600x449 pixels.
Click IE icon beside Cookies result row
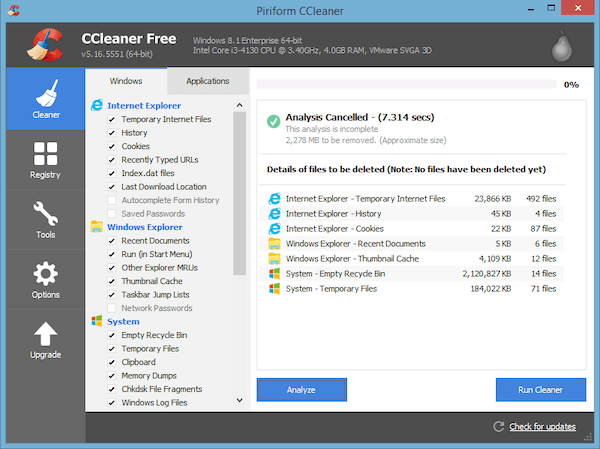274,229
